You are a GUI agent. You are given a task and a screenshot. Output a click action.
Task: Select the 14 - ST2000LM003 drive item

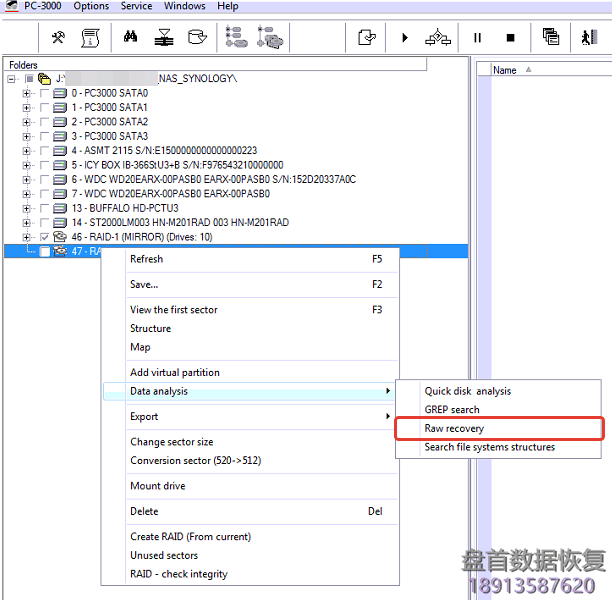[179, 223]
